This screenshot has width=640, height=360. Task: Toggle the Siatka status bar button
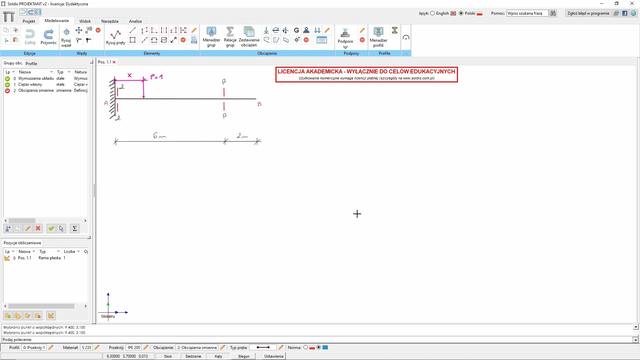pyautogui.click(x=168, y=356)
